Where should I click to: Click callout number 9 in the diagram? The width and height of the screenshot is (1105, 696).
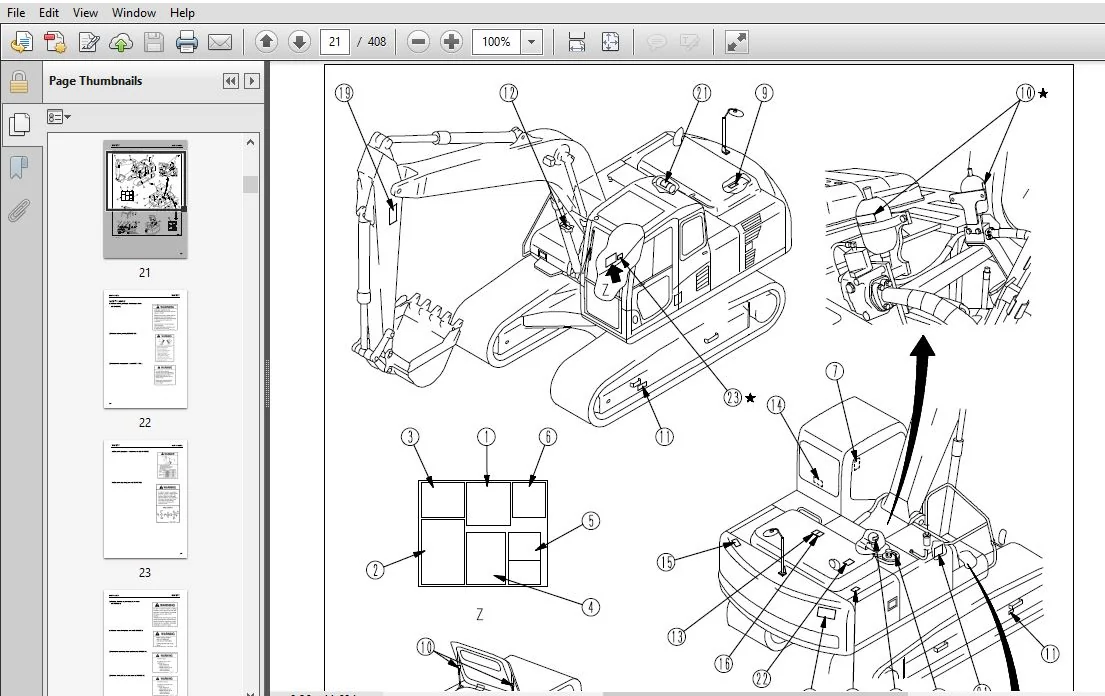click(x=764, y=93)
